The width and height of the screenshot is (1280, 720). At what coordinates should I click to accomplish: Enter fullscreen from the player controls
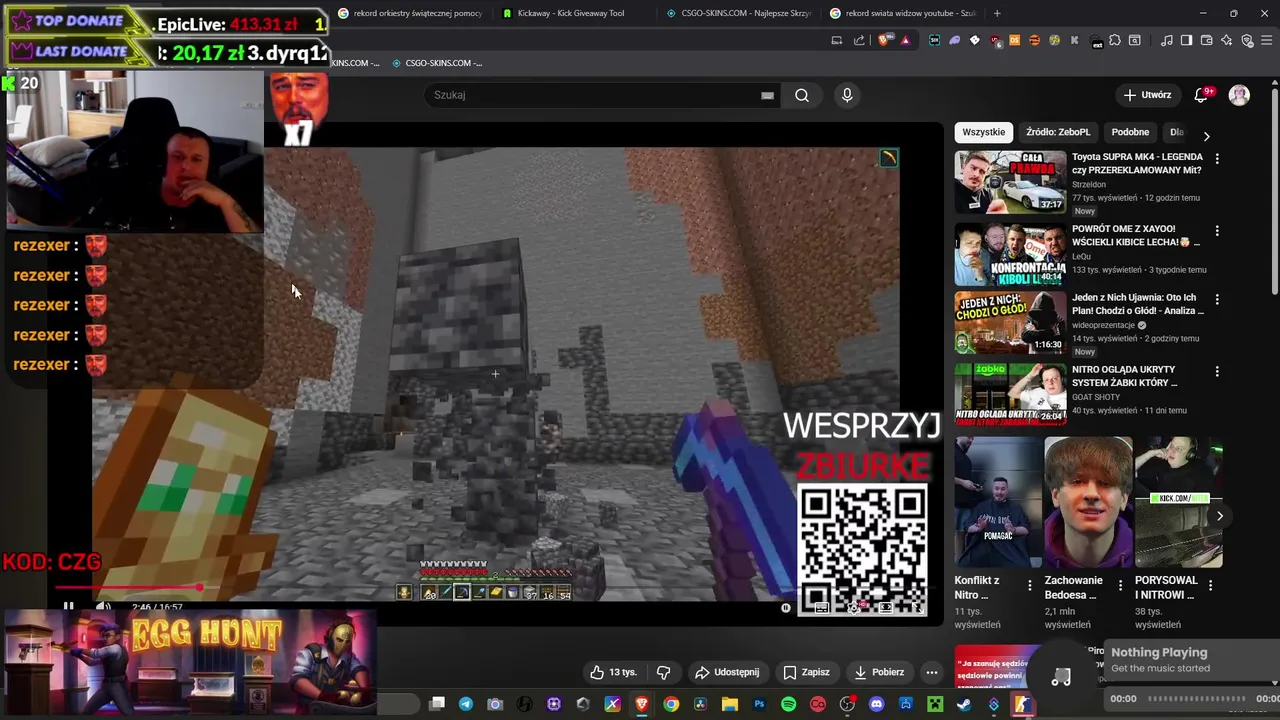point(918,607)
